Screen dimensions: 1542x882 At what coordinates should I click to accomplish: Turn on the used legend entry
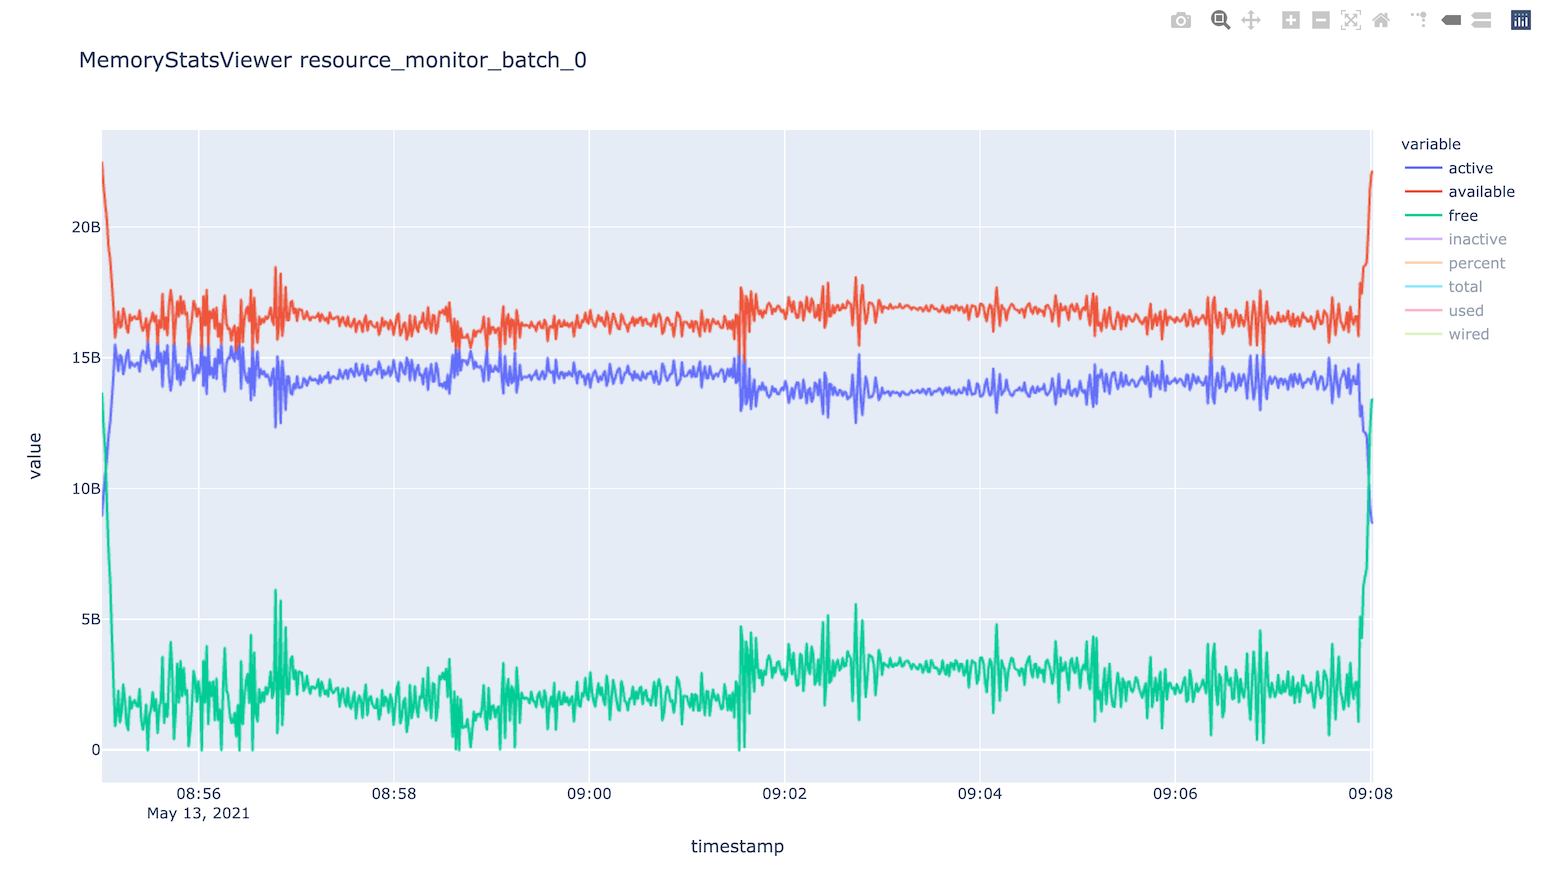click(1466, 311)
